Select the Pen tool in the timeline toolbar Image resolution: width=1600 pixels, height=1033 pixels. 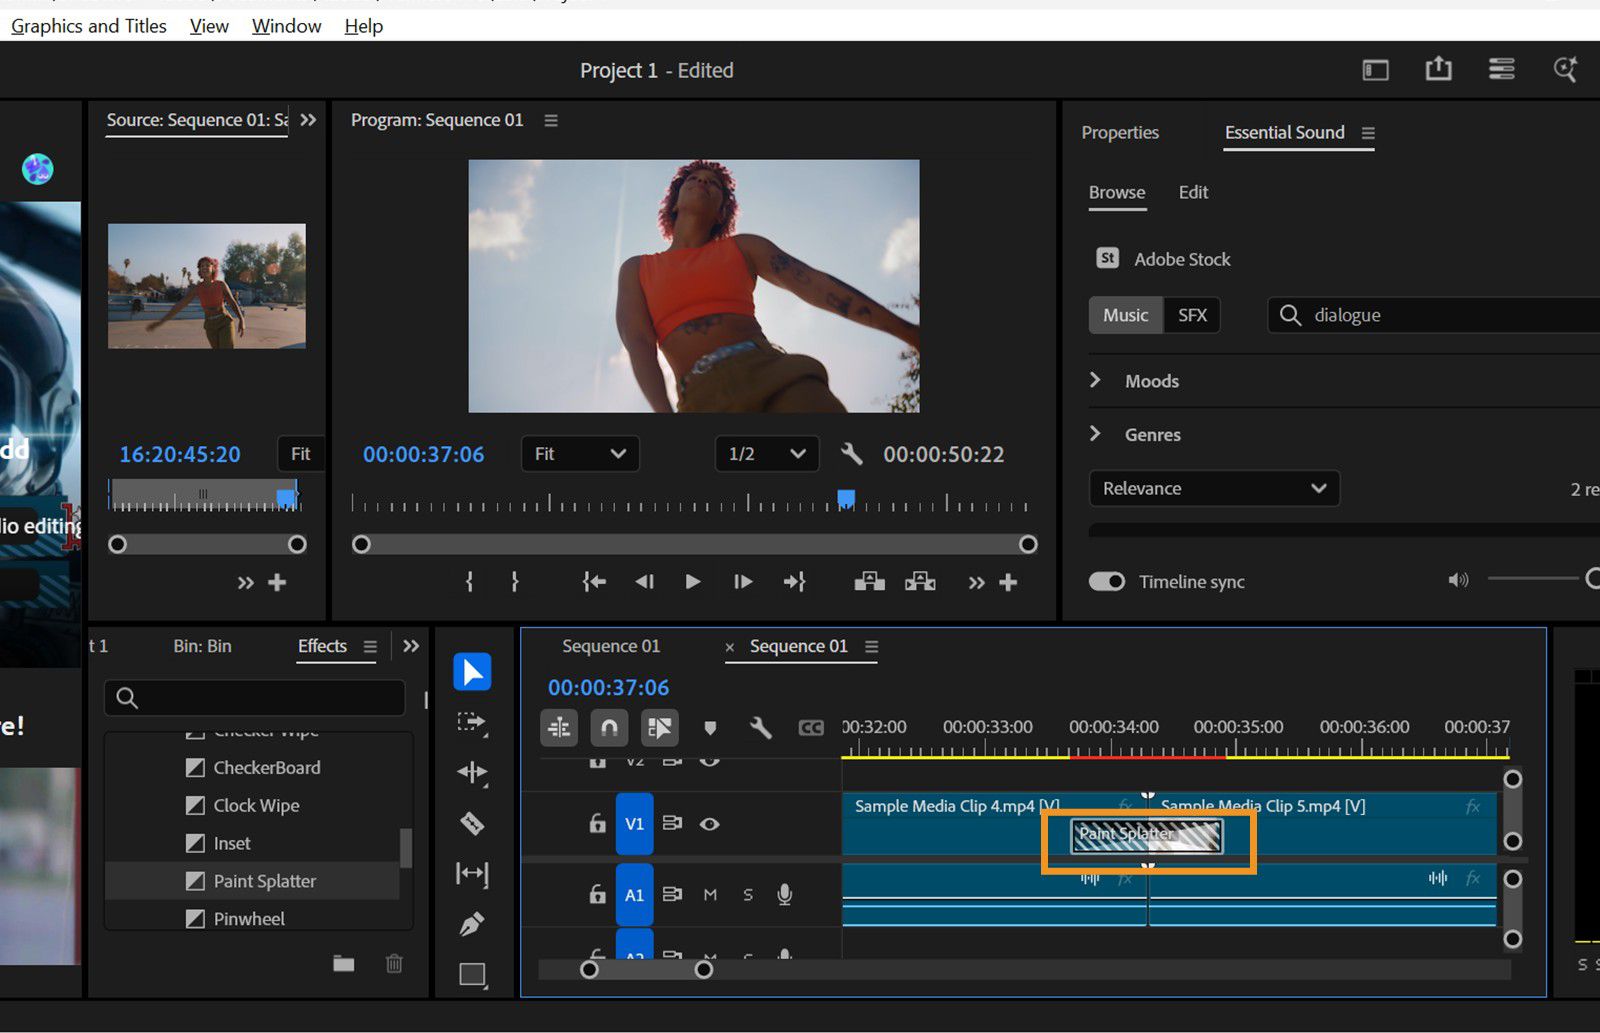coord(471,922)
